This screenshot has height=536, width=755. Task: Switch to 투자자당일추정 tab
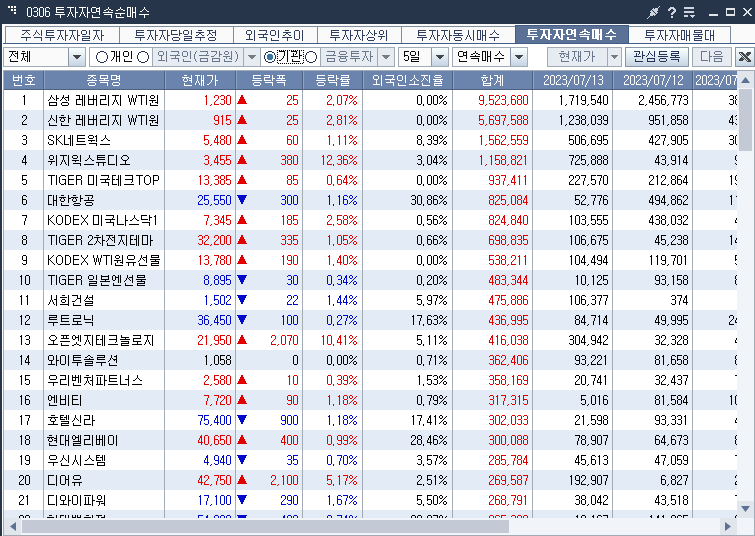(176, 35)
